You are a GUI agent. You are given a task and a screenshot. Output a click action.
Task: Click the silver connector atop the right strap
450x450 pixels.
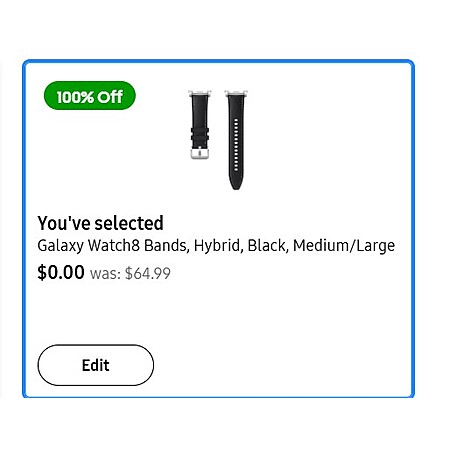(x=236, y=93)
